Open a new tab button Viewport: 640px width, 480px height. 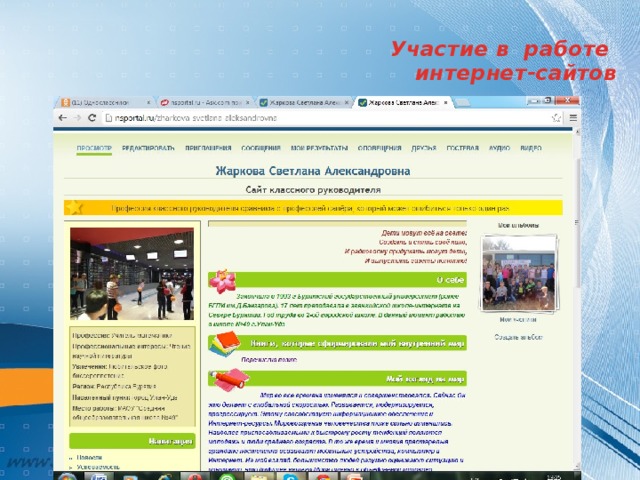pos(462,103)
